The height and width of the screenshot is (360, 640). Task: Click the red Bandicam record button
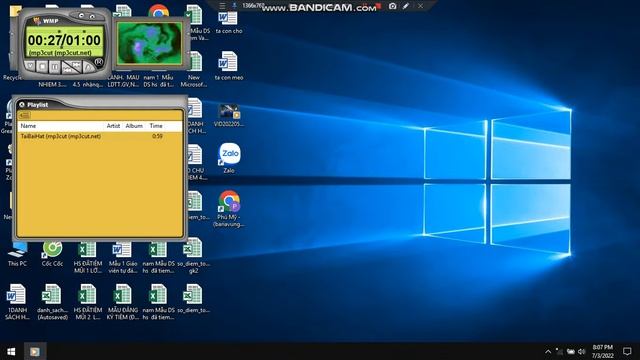tap(379, 6)
